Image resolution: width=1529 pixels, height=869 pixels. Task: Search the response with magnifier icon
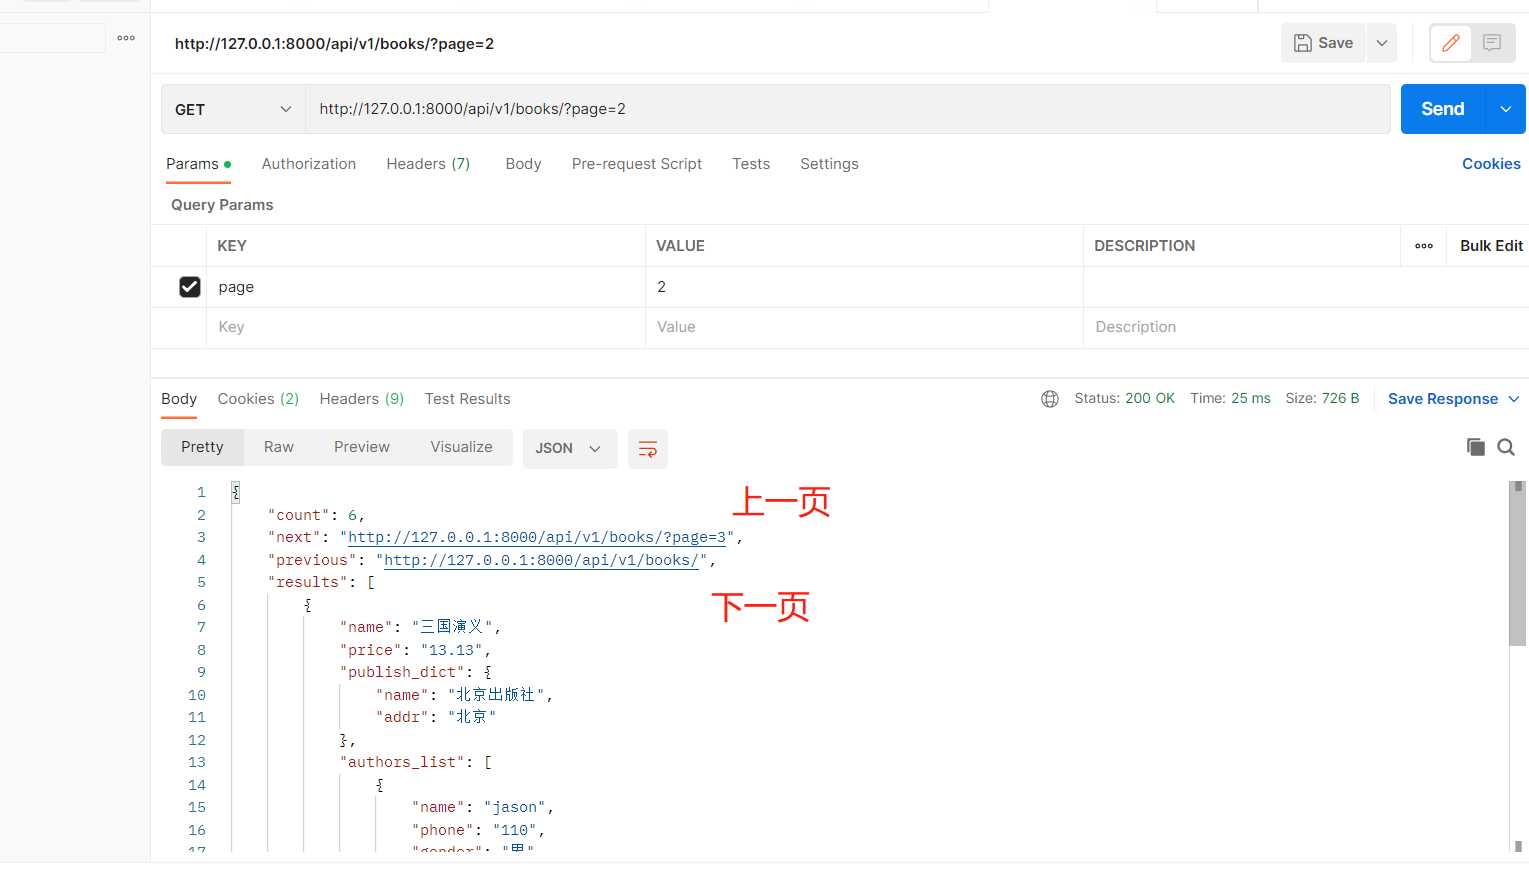click(1506, 447)
